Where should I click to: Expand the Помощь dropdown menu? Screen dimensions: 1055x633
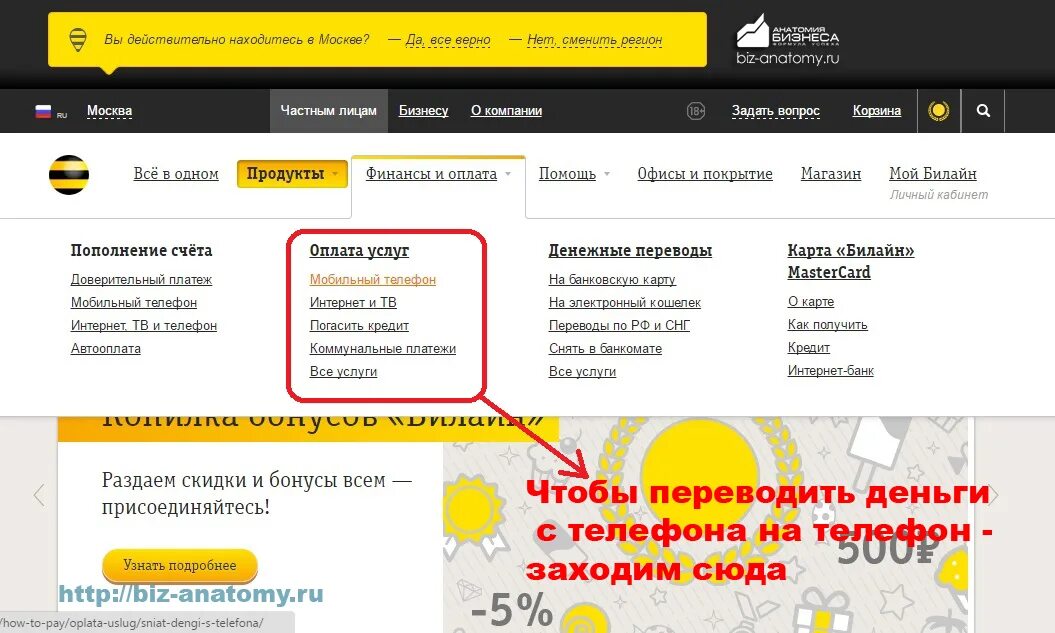[x=574, y=174]
